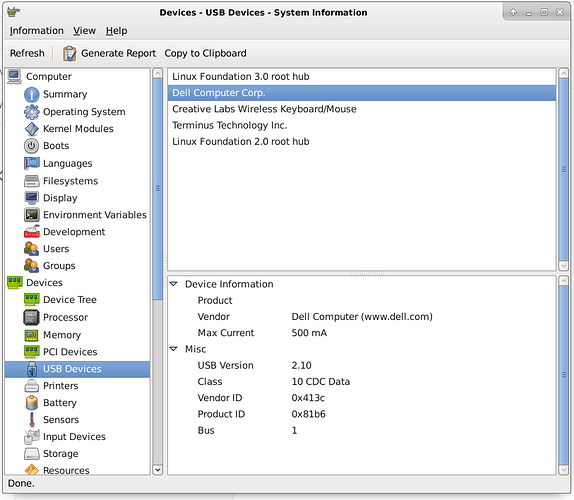Click device list scroll-down arrow

pos(564,266)
